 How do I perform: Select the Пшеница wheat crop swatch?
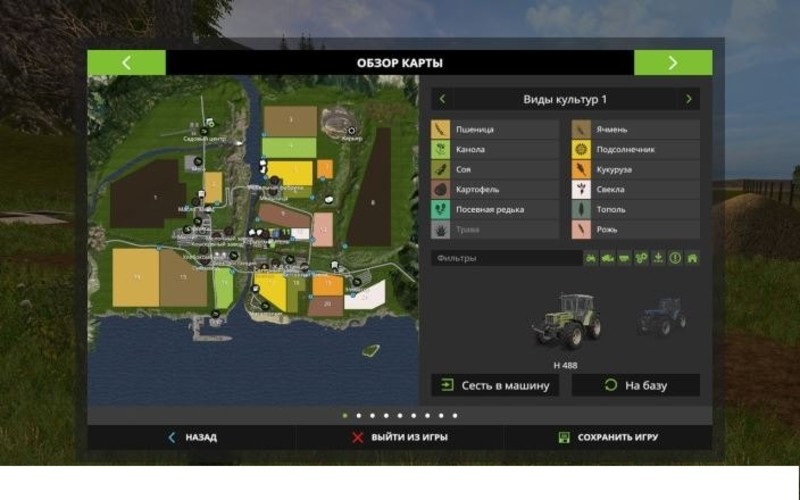coord(440,129)
